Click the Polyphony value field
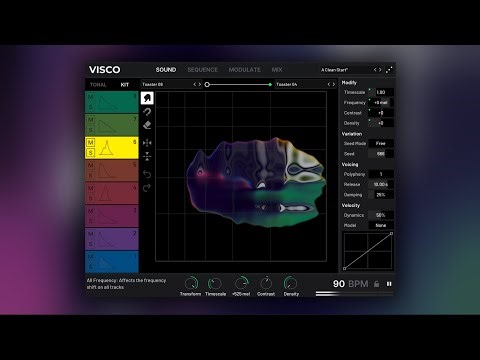Image resolution: width=480 pixels, height=360 pixels. point(381,174)
